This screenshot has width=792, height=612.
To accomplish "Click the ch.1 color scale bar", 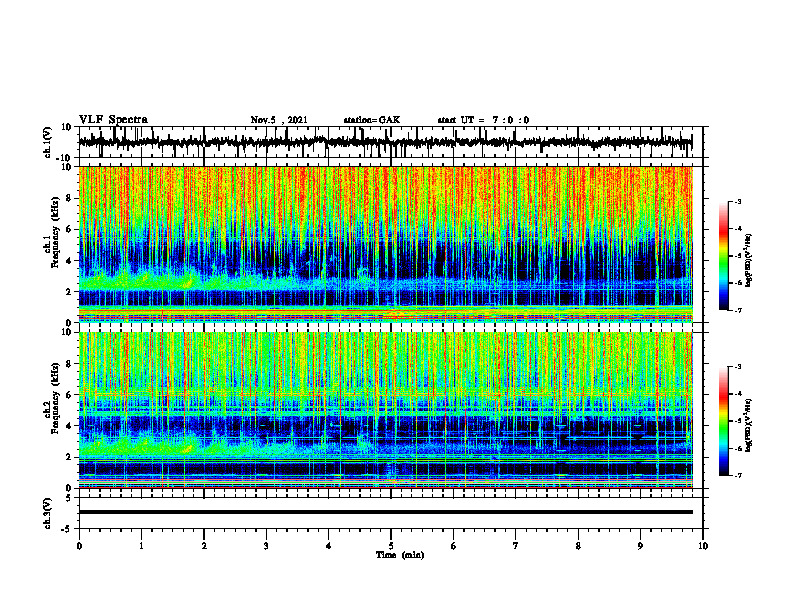I will pos(724,256).
